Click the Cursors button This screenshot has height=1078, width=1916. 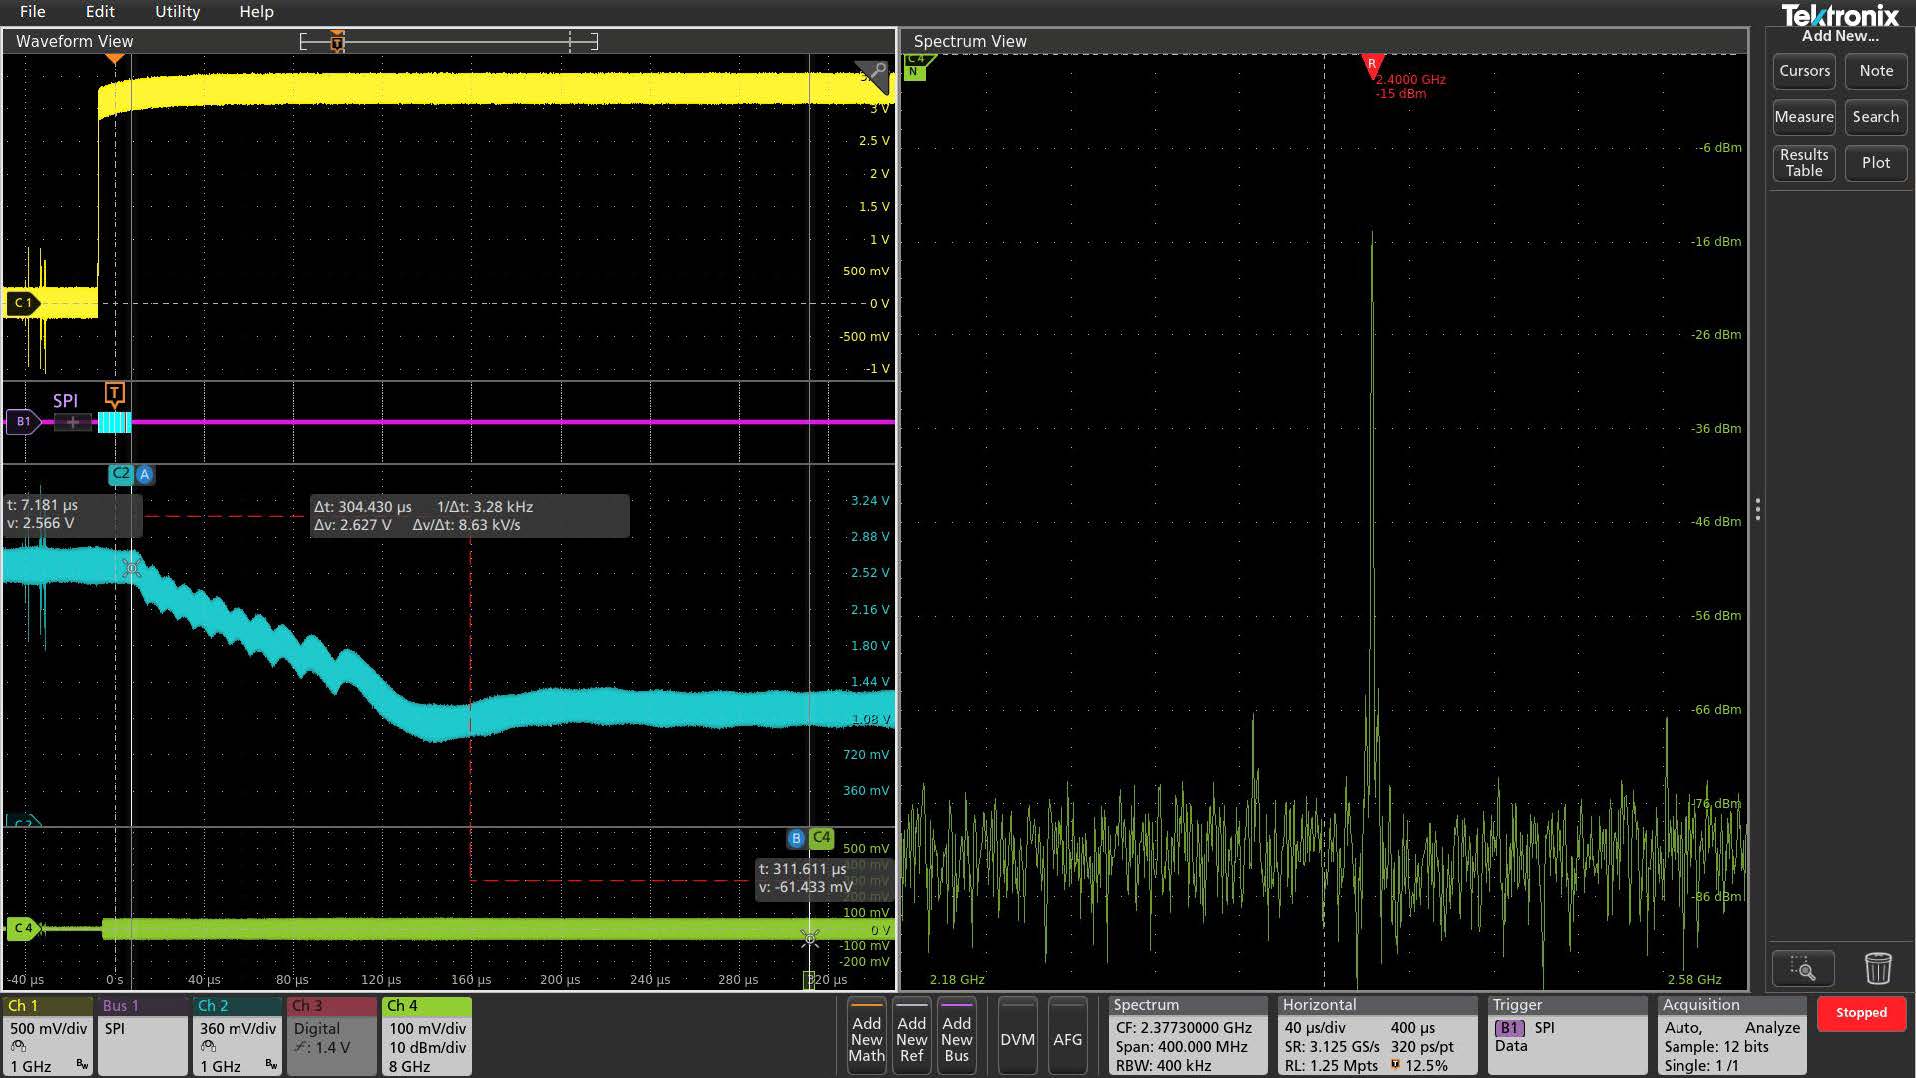(1804, 71)
